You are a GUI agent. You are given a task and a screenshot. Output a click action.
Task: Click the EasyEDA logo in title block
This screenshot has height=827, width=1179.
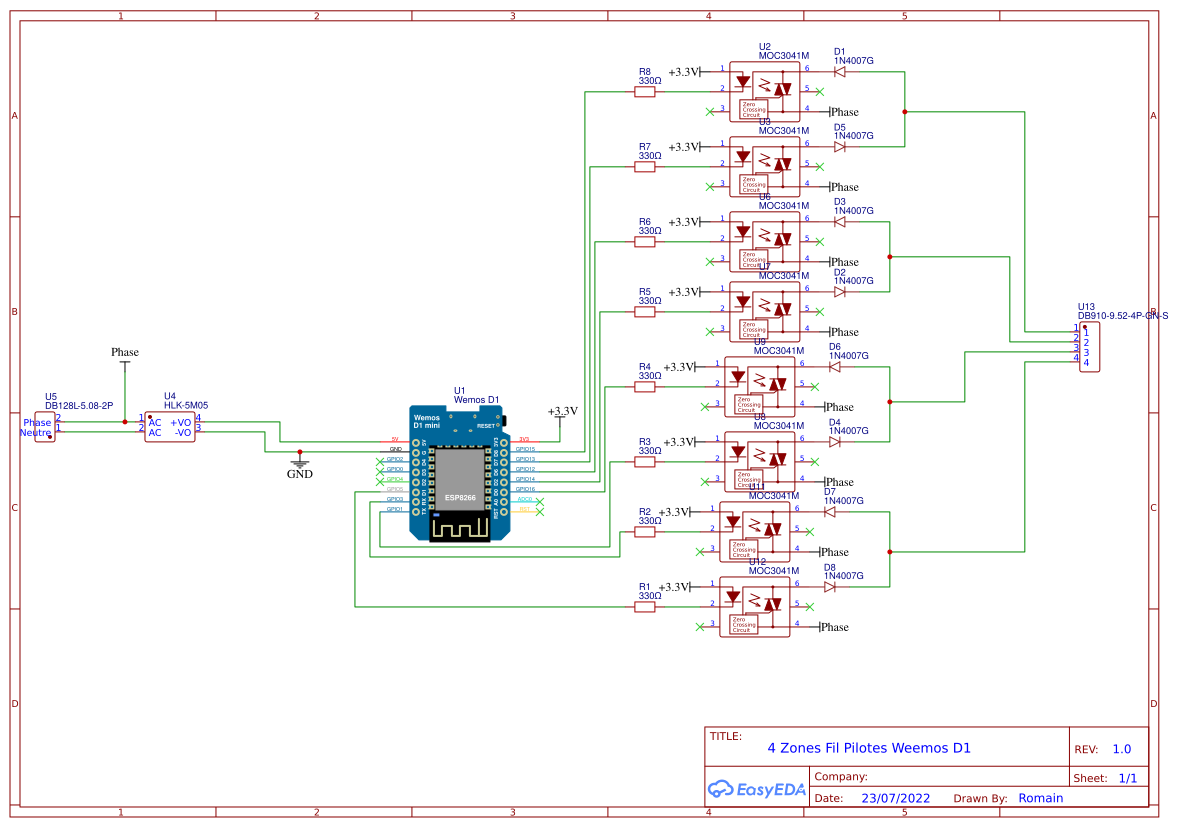click(756, 789)
